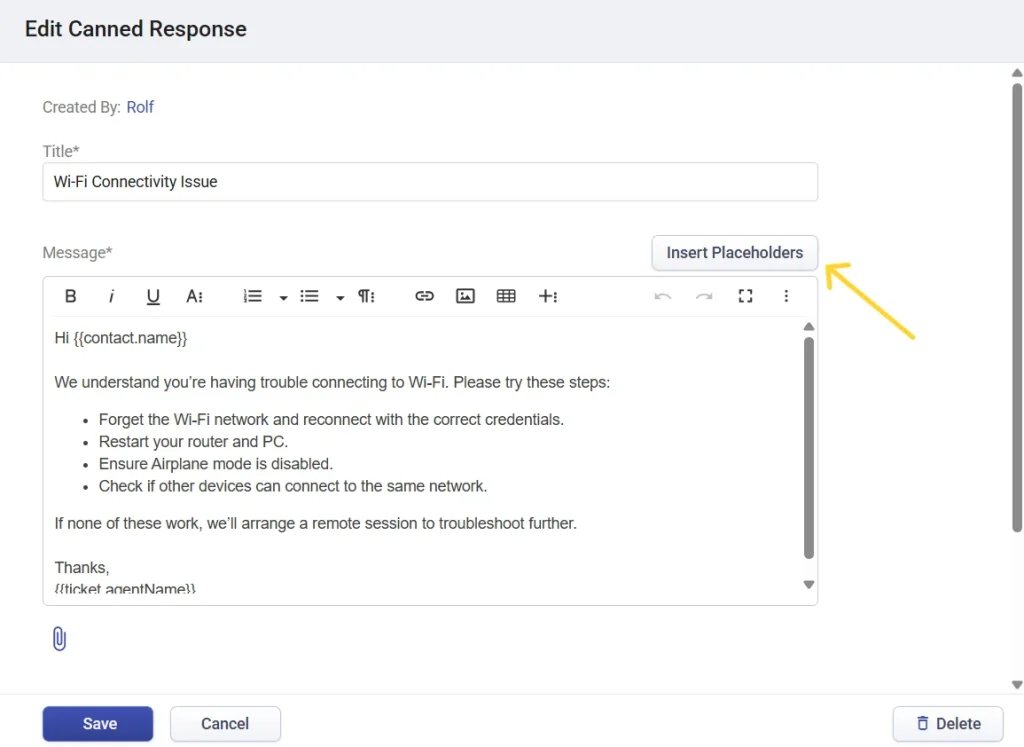Open the font size options

195,296
